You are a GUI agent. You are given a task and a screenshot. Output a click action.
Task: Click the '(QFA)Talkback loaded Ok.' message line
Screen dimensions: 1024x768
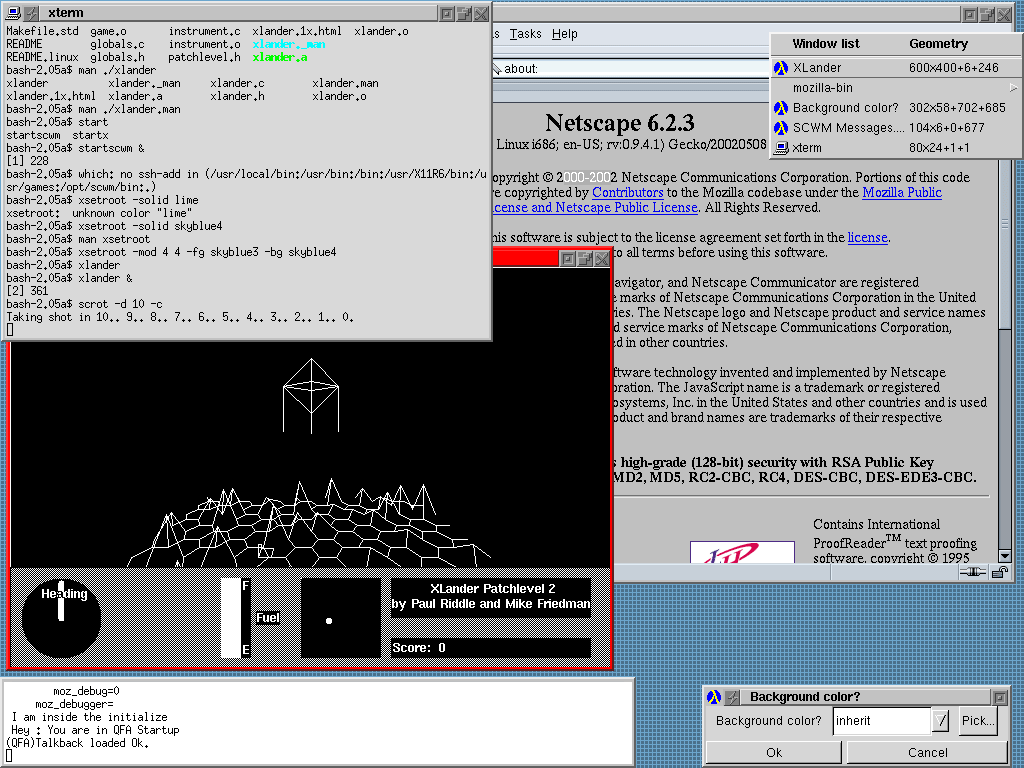click(77, 743)
